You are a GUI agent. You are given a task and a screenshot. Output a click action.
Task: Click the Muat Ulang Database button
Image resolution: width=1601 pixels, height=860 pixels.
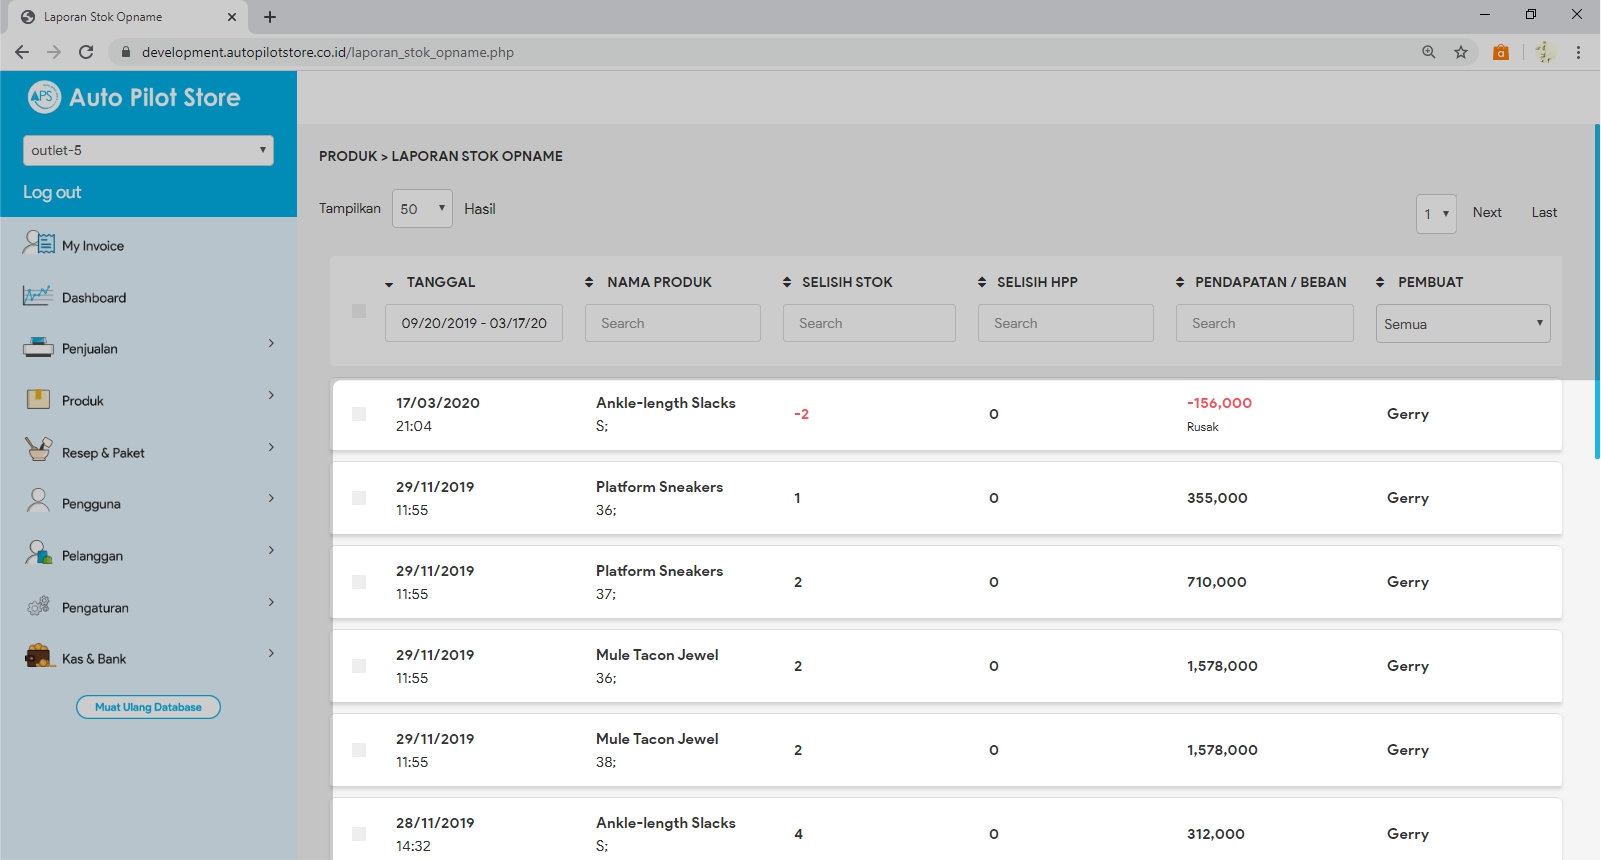click(148, 707)
